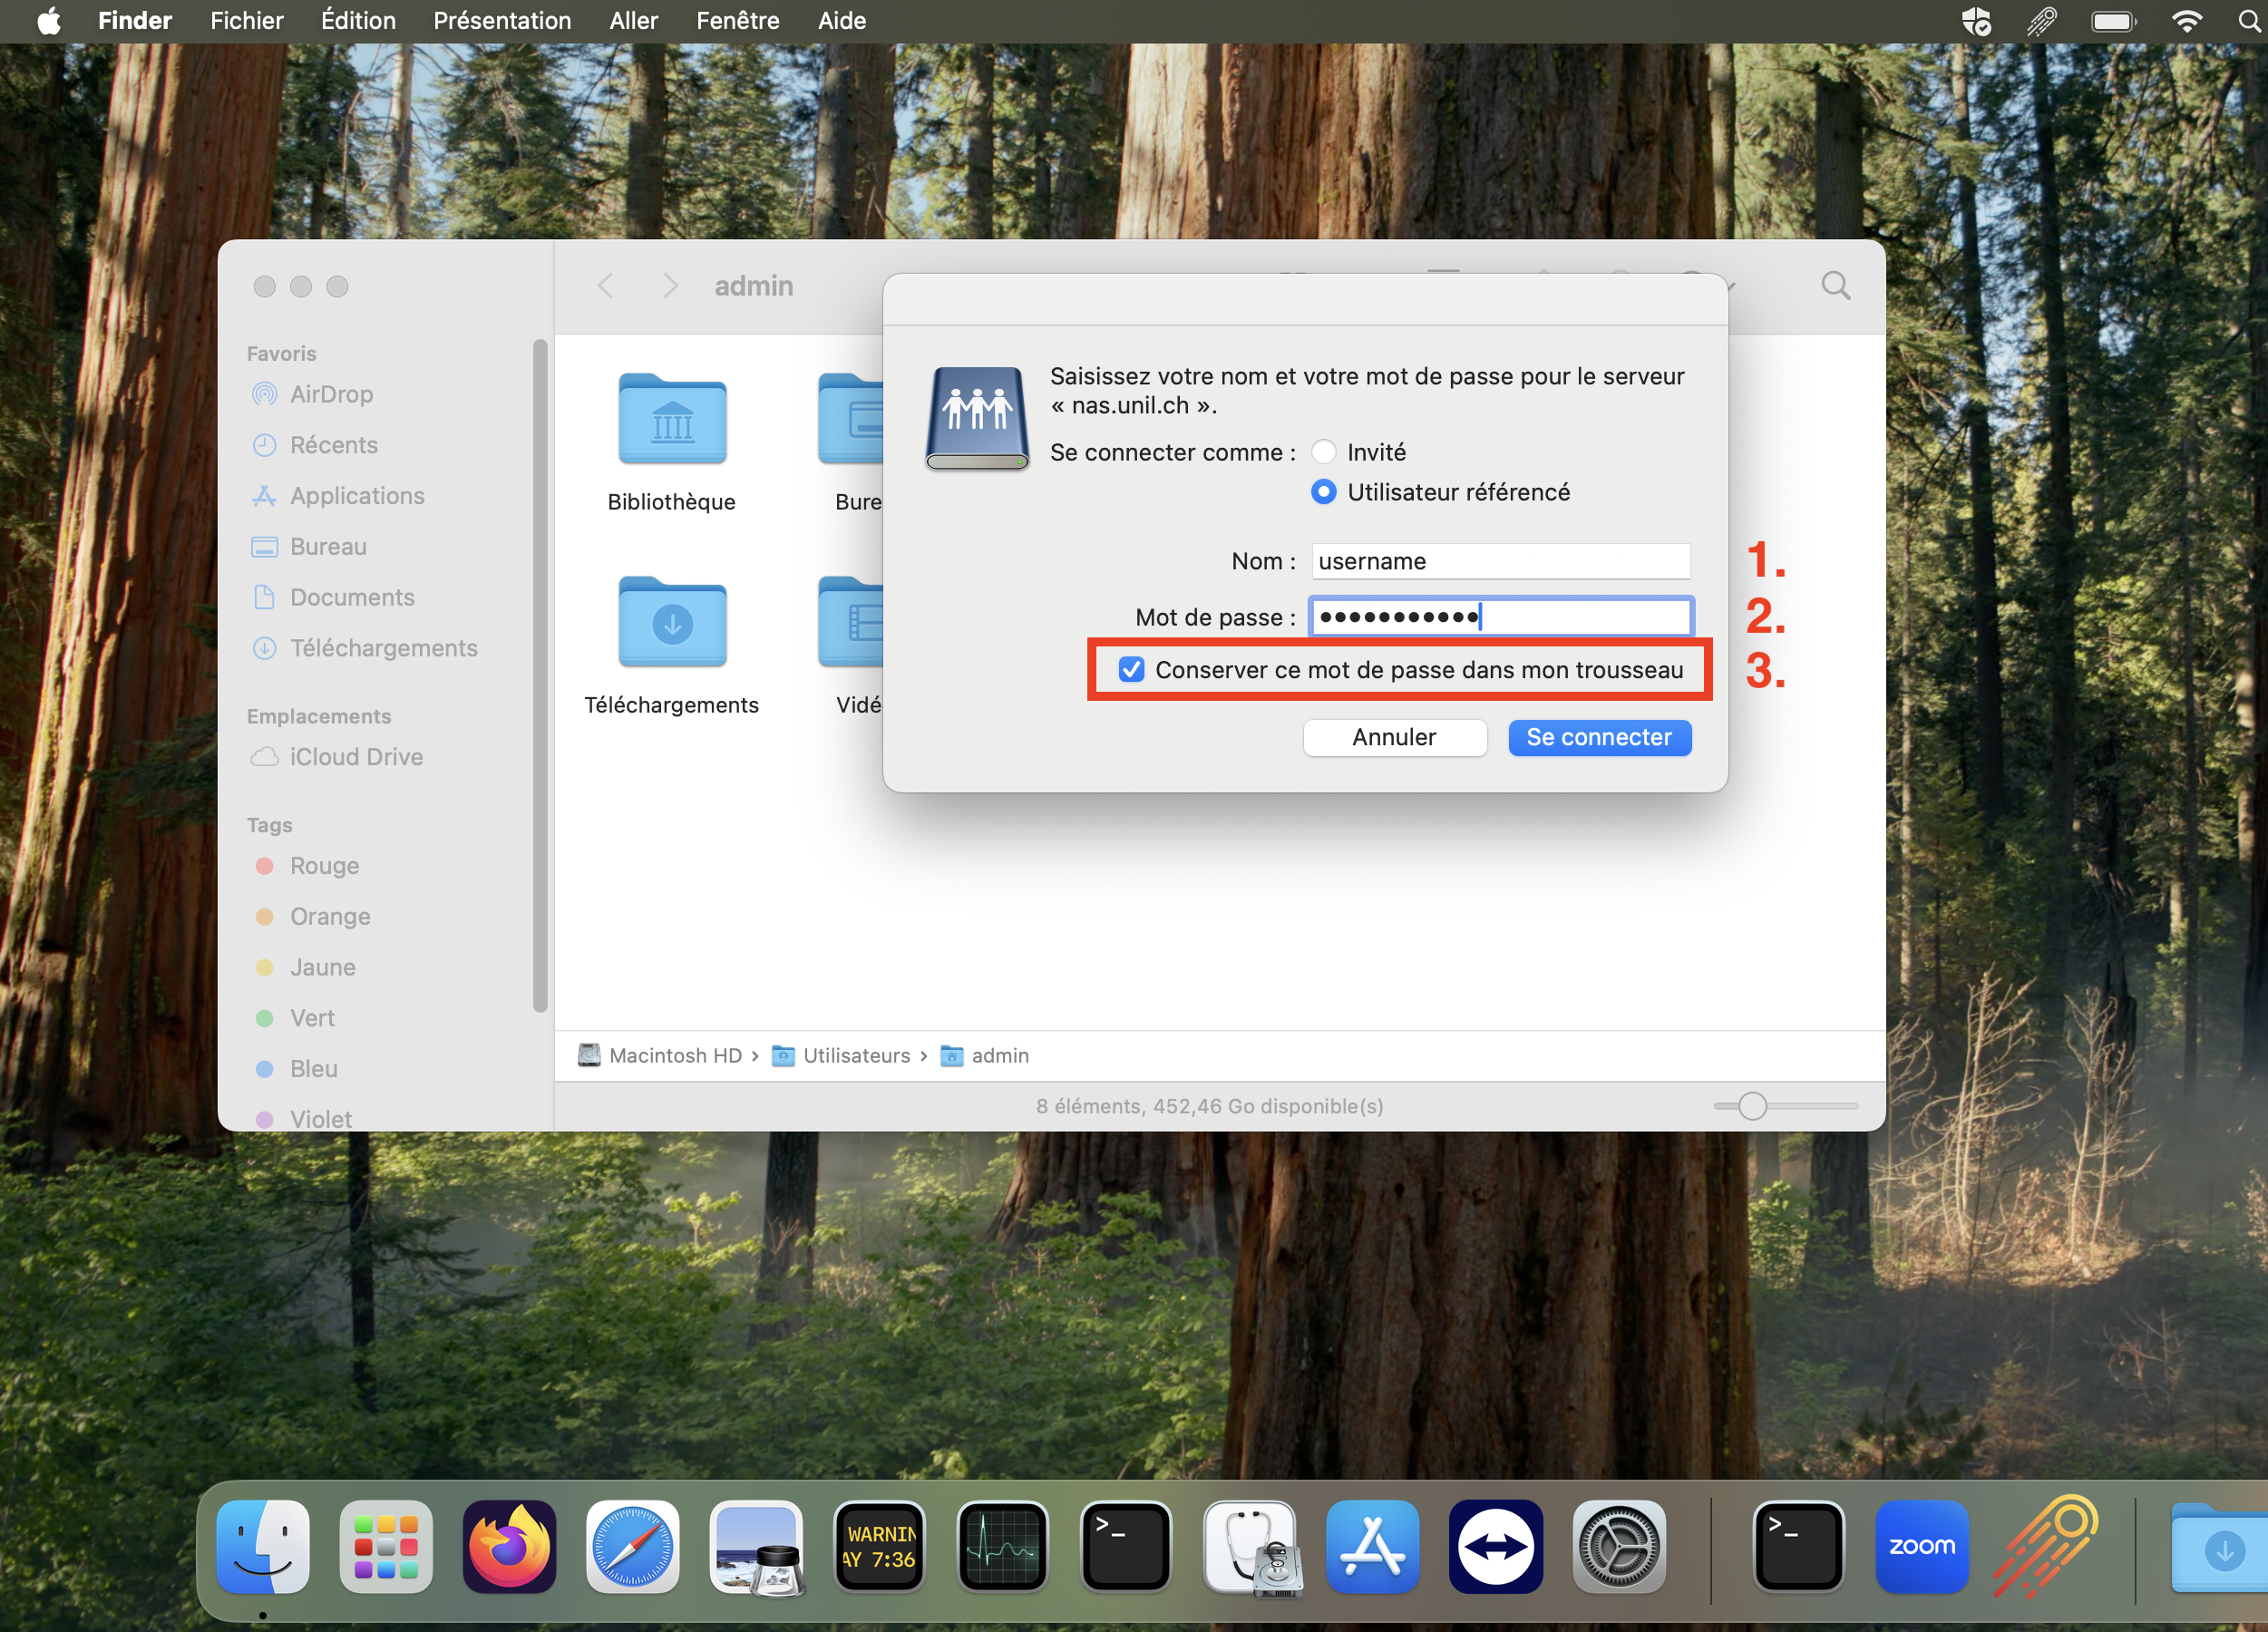Click the Finder back chevron
The width and height of the screenshot is (2268, 1632).
pyautogui.click(x=605, y=286)
